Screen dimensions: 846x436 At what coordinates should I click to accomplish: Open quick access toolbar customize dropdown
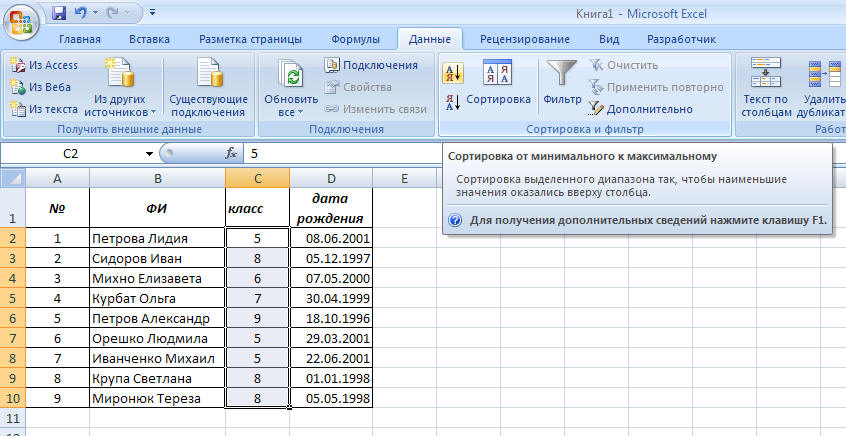151,14
